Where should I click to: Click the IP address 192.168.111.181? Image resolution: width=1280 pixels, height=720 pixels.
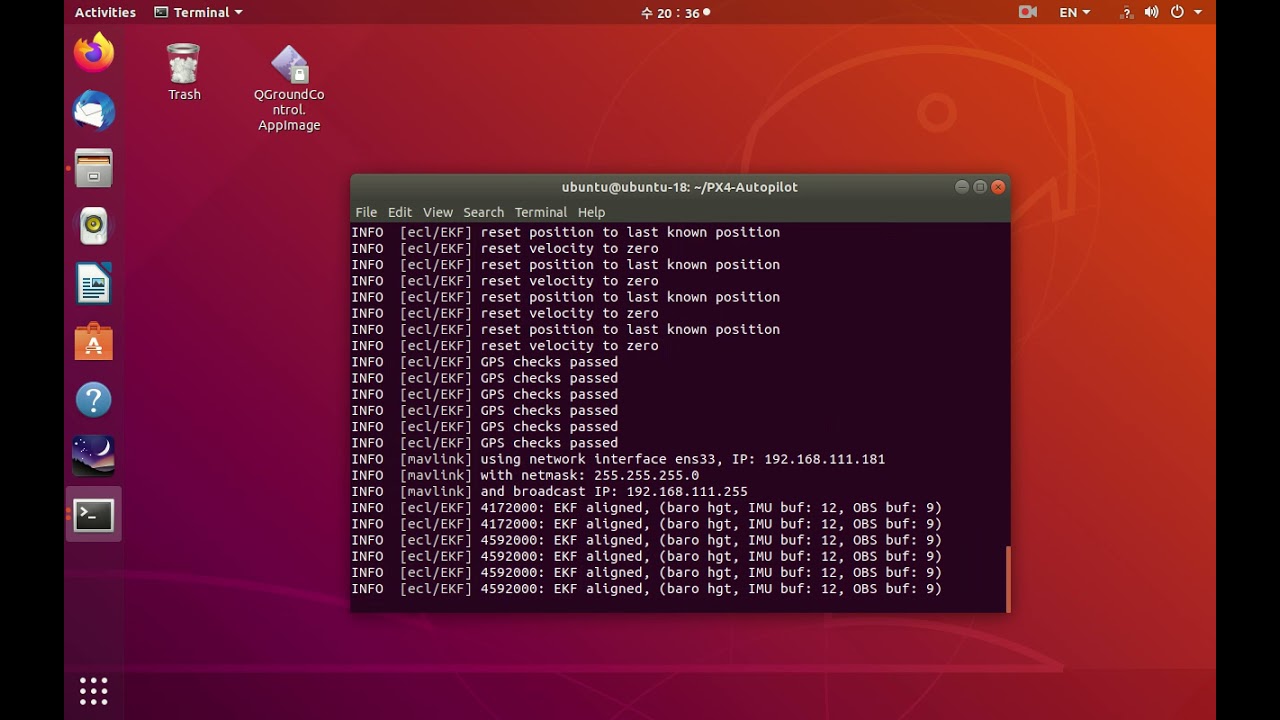tap(824, 459)
